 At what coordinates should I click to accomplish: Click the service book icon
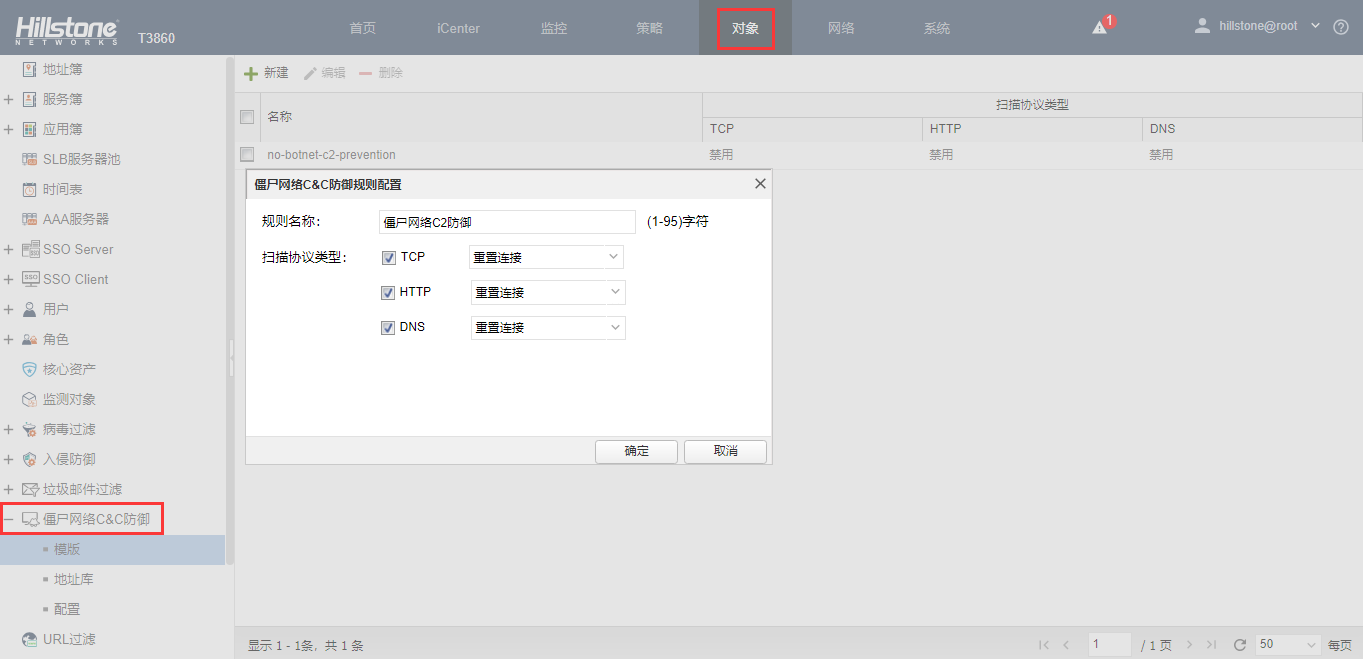point(29,100)
